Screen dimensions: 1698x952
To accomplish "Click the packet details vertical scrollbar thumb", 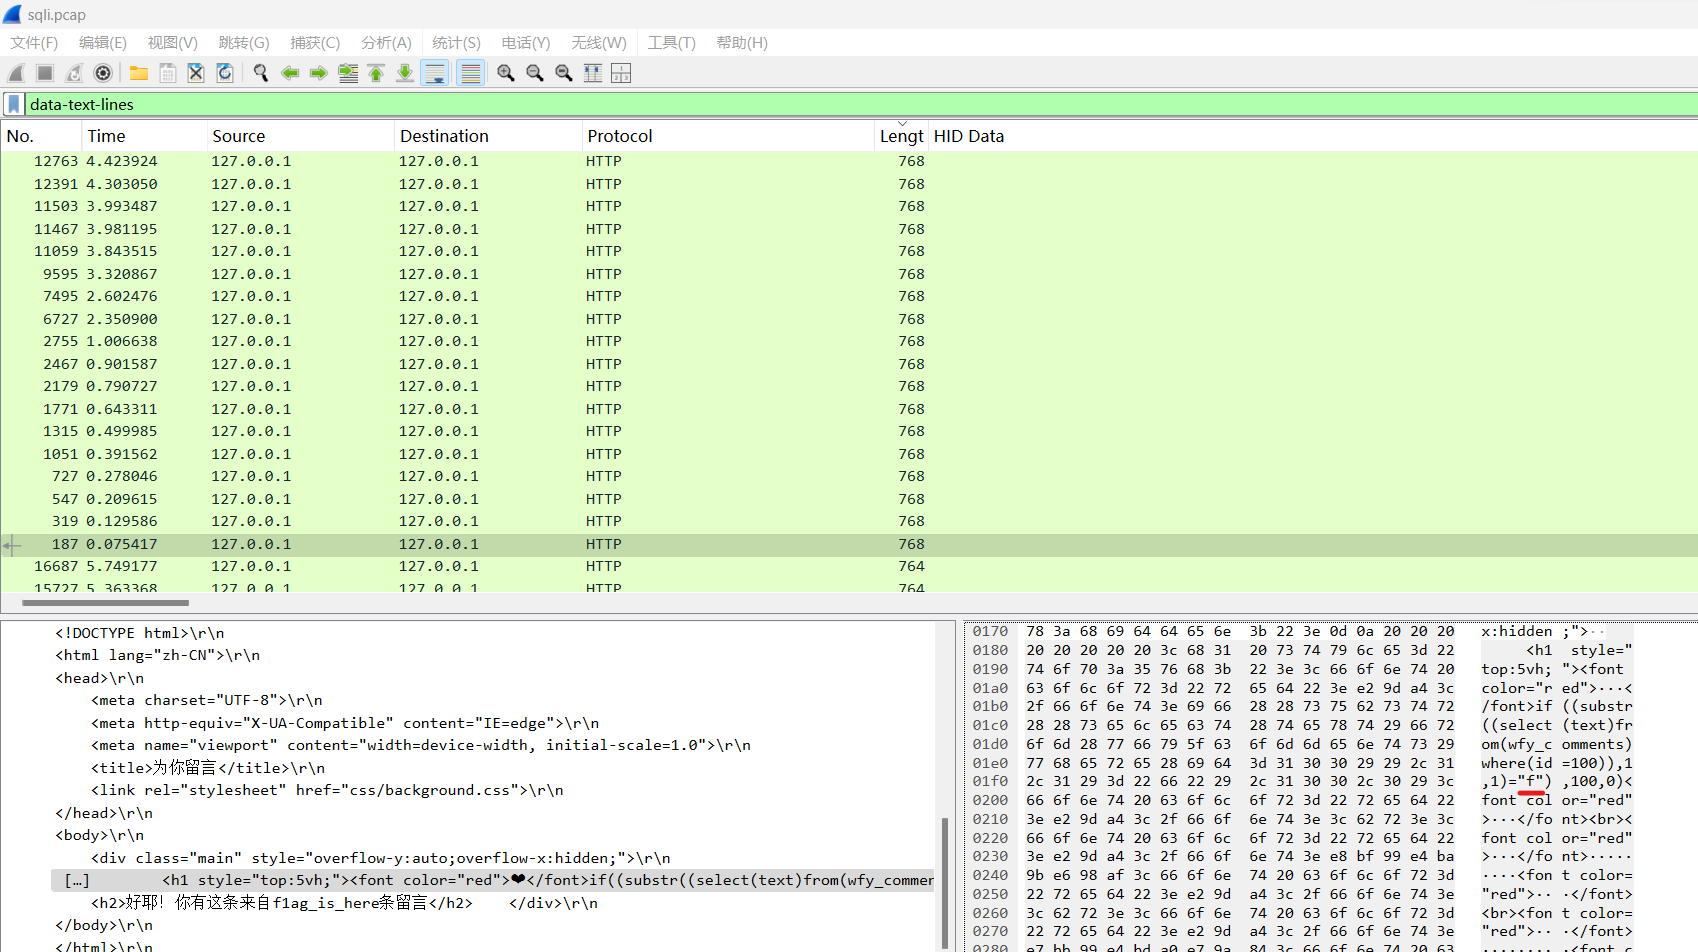I will click(945, 883).
